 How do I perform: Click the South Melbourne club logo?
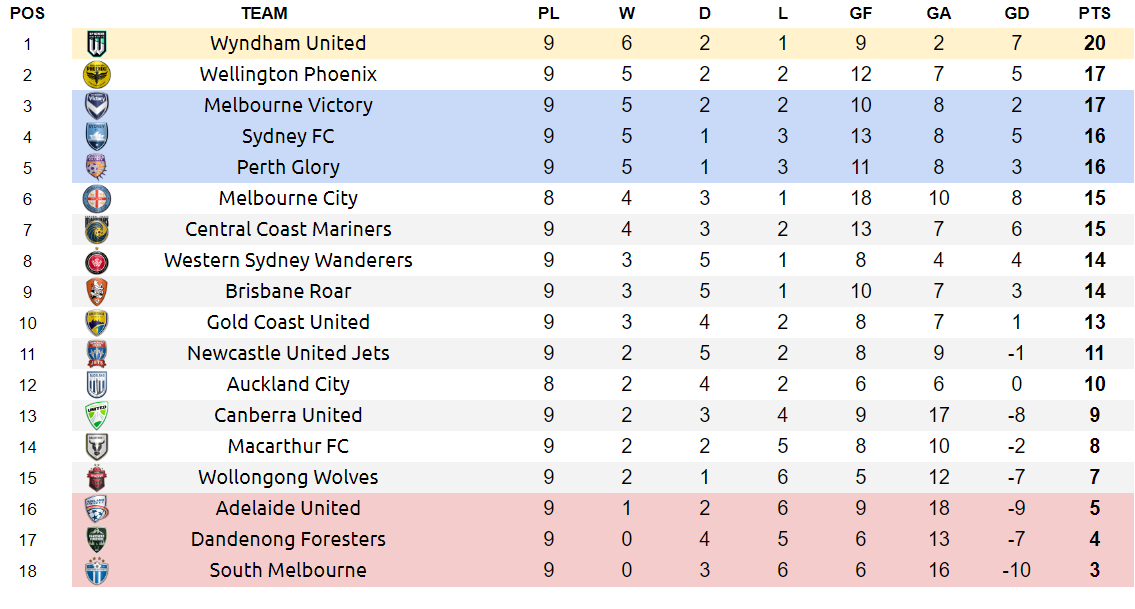[97, 570]
